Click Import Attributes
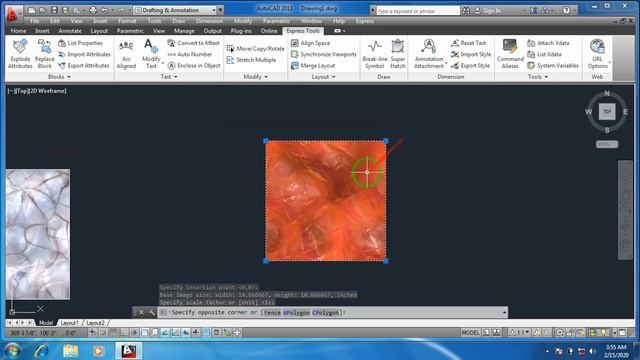640x360 pixels. (84, 54)
